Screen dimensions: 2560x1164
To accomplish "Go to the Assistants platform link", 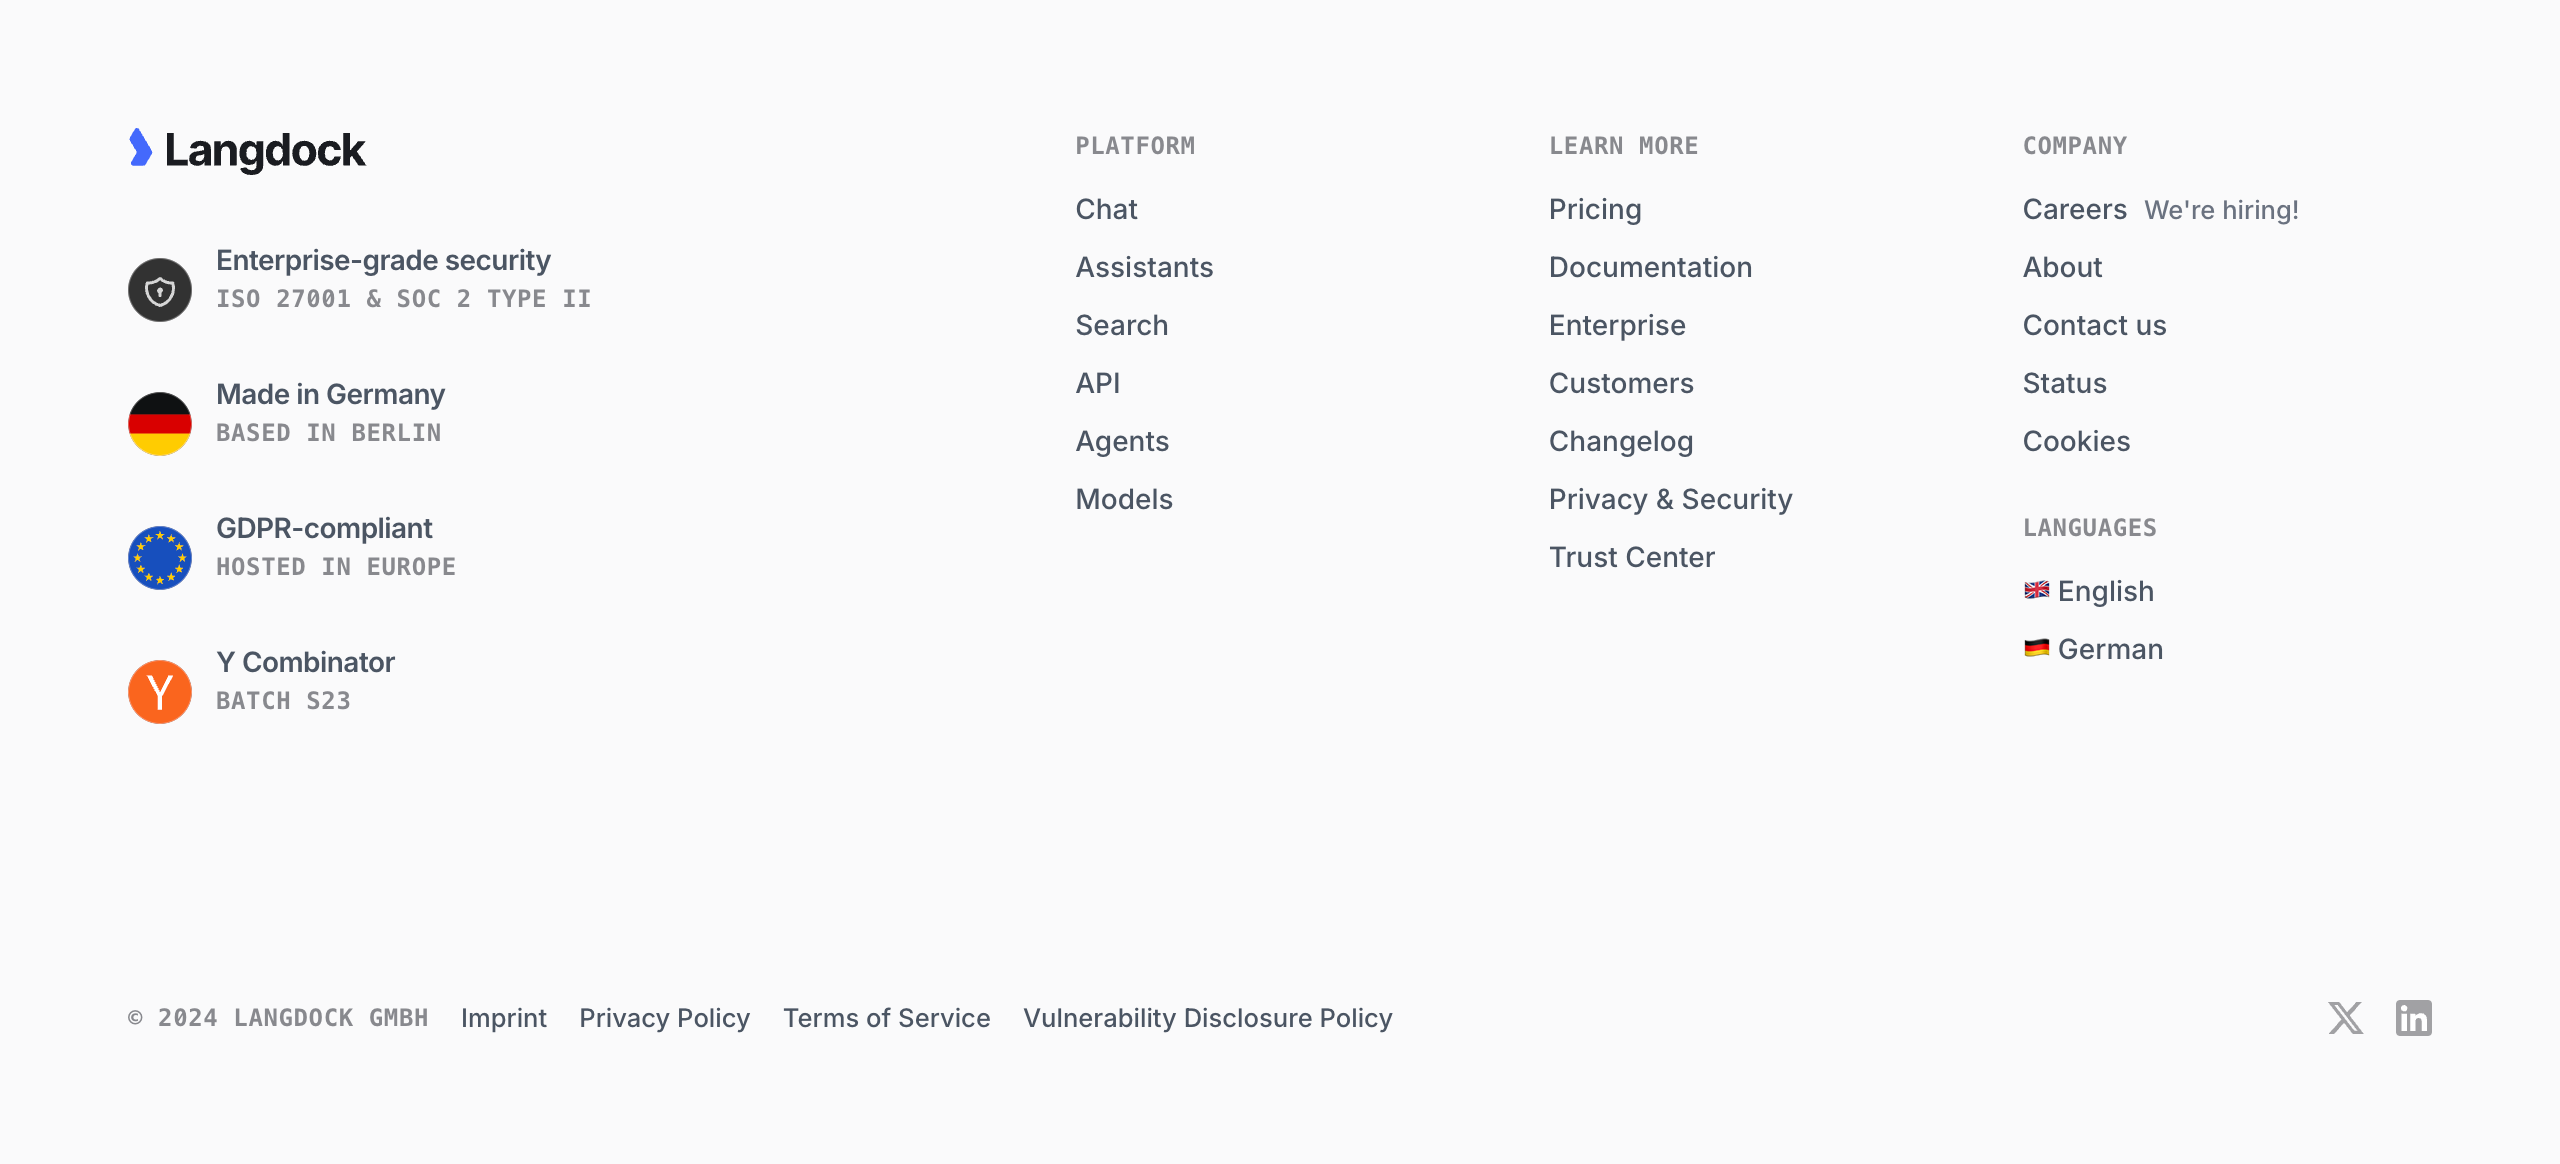I will tap(1144, 267).
